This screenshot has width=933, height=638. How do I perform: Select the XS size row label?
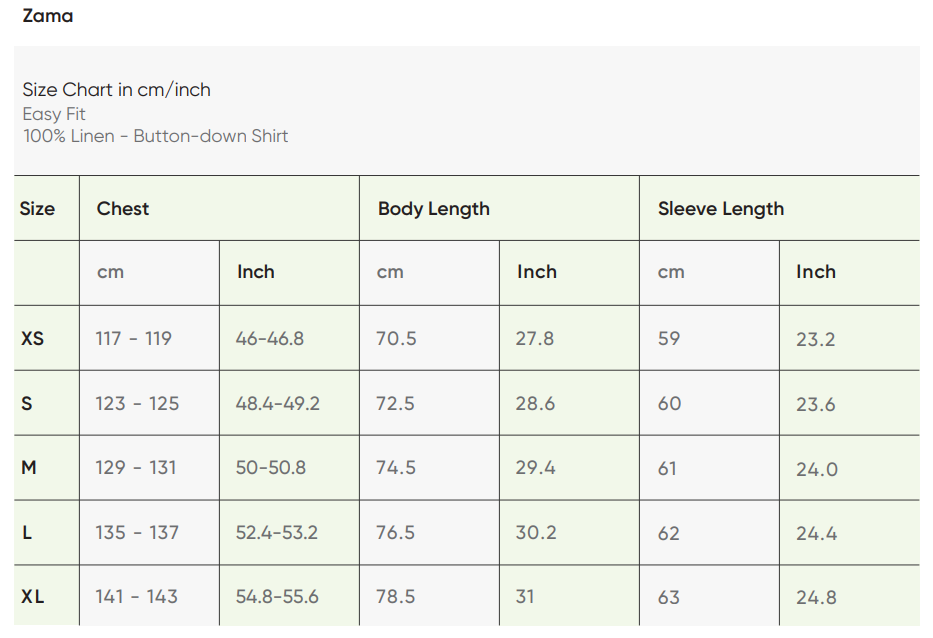pos(33,338)
